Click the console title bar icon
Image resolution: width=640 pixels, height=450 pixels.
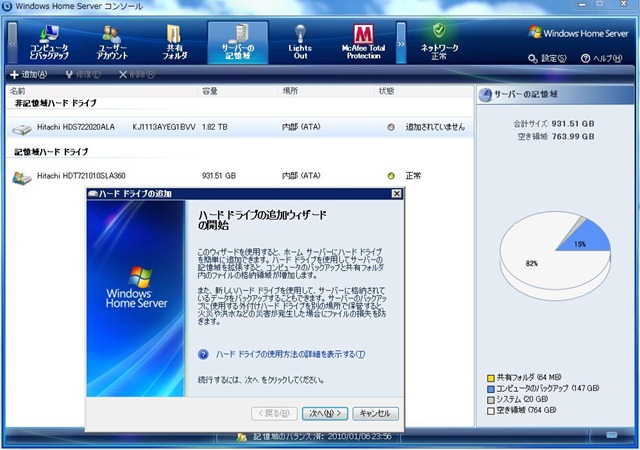[7, 6]
